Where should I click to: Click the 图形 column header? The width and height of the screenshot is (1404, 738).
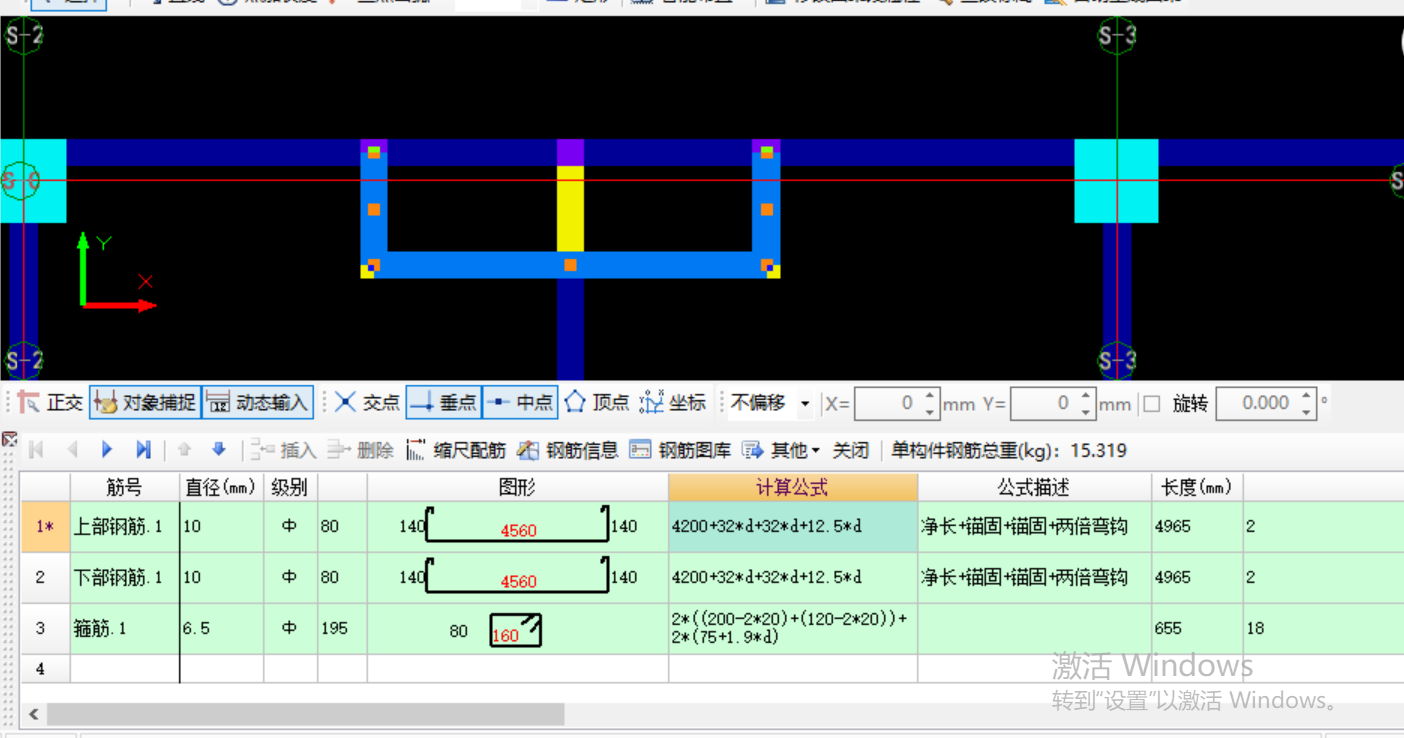[x=518, y=487]
